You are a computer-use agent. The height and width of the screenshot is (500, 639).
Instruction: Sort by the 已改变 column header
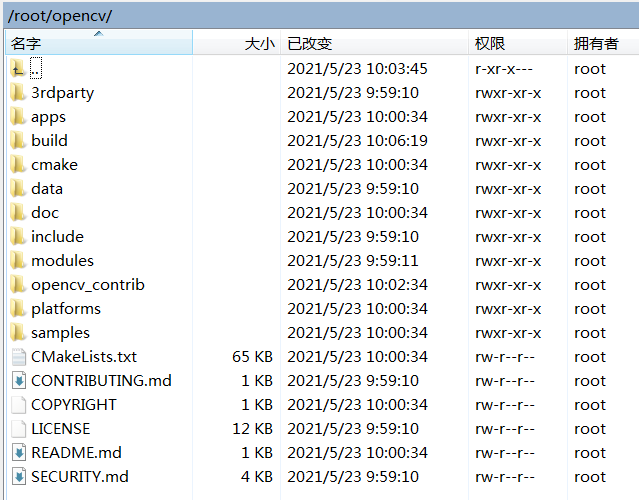[x=374, y=42]
